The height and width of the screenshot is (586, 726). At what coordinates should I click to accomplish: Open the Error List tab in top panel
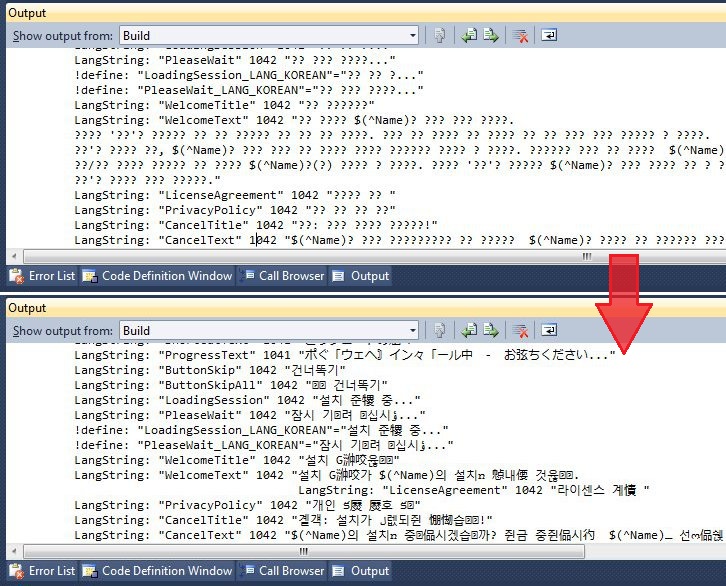click(42, 276)
